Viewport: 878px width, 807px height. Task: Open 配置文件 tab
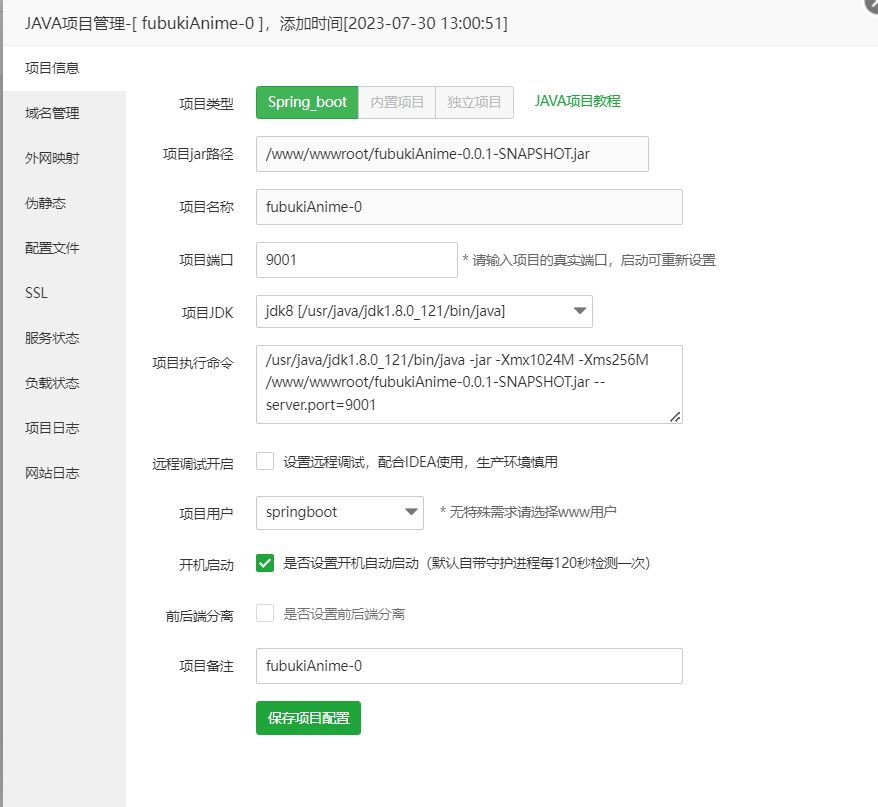click(x=52, y=248)
